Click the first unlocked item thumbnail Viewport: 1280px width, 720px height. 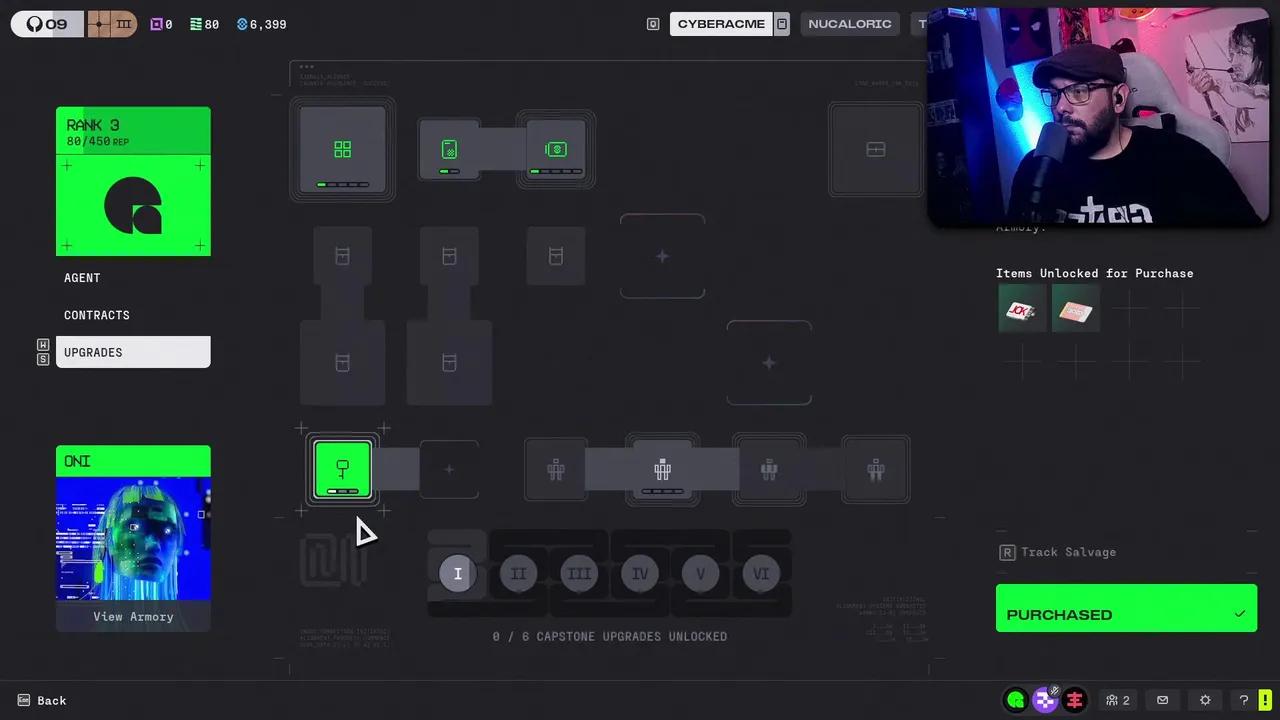point(1022,309)
